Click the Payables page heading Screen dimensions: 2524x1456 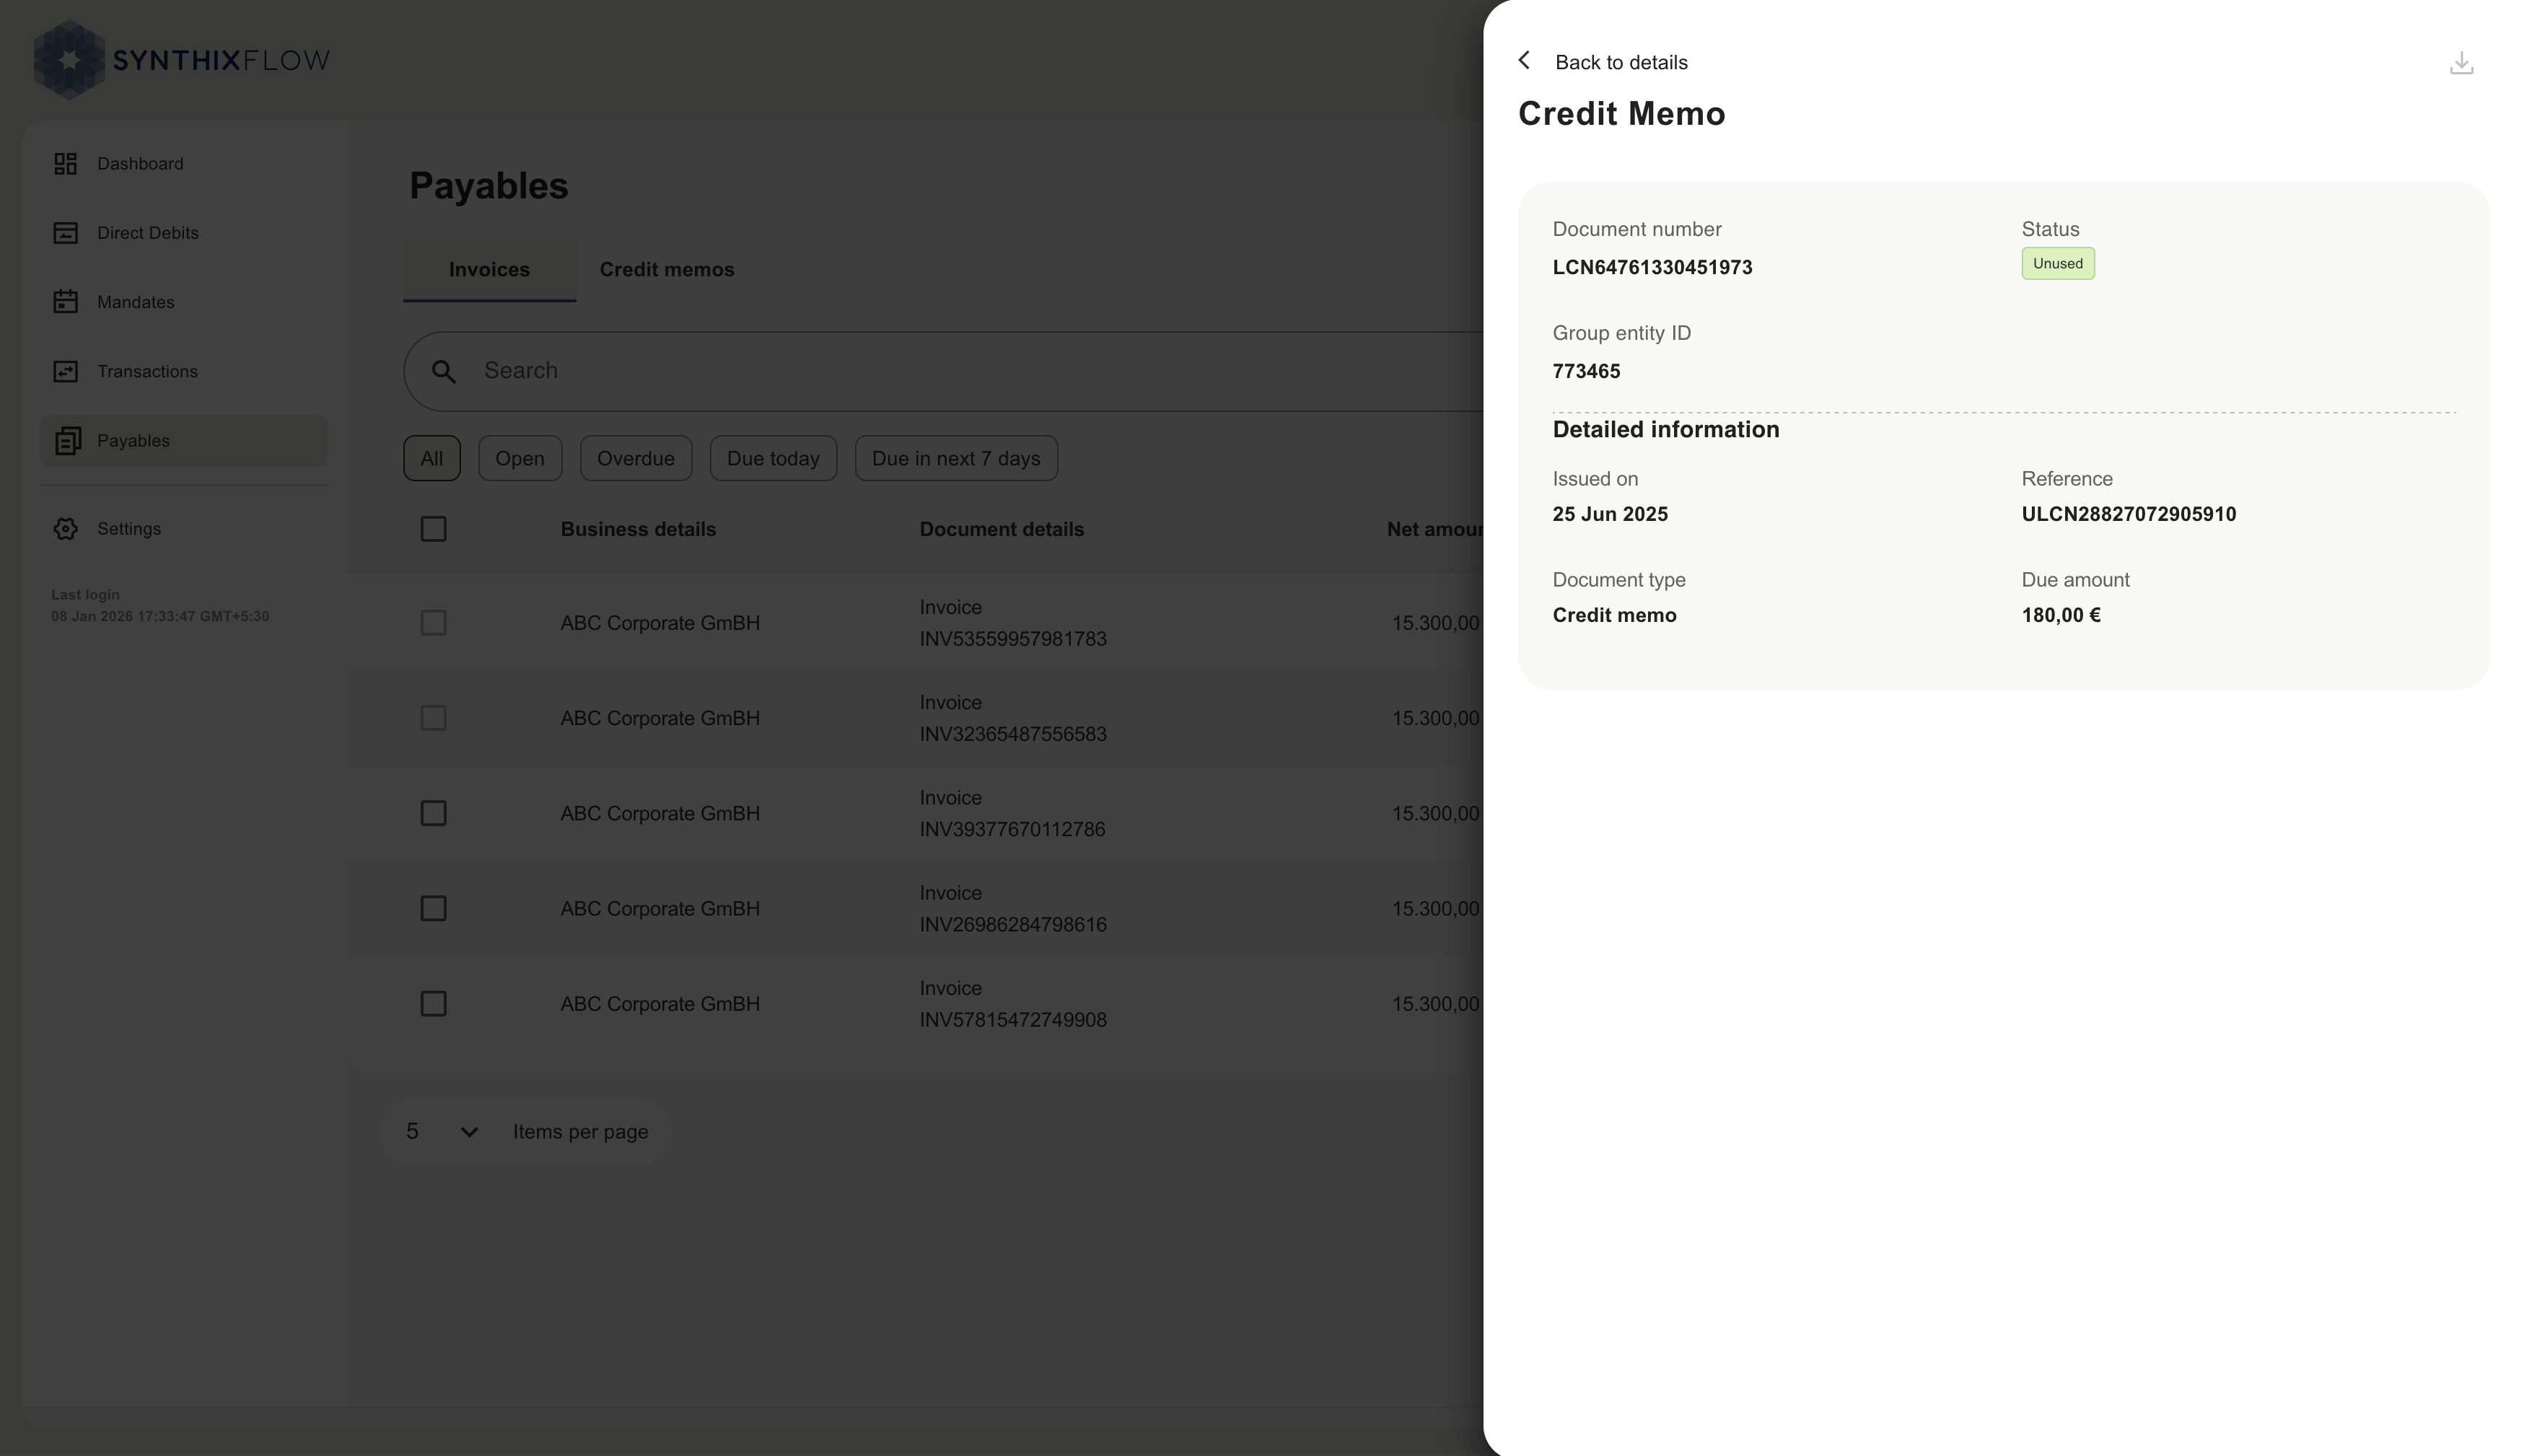click(x=488, y=187)
